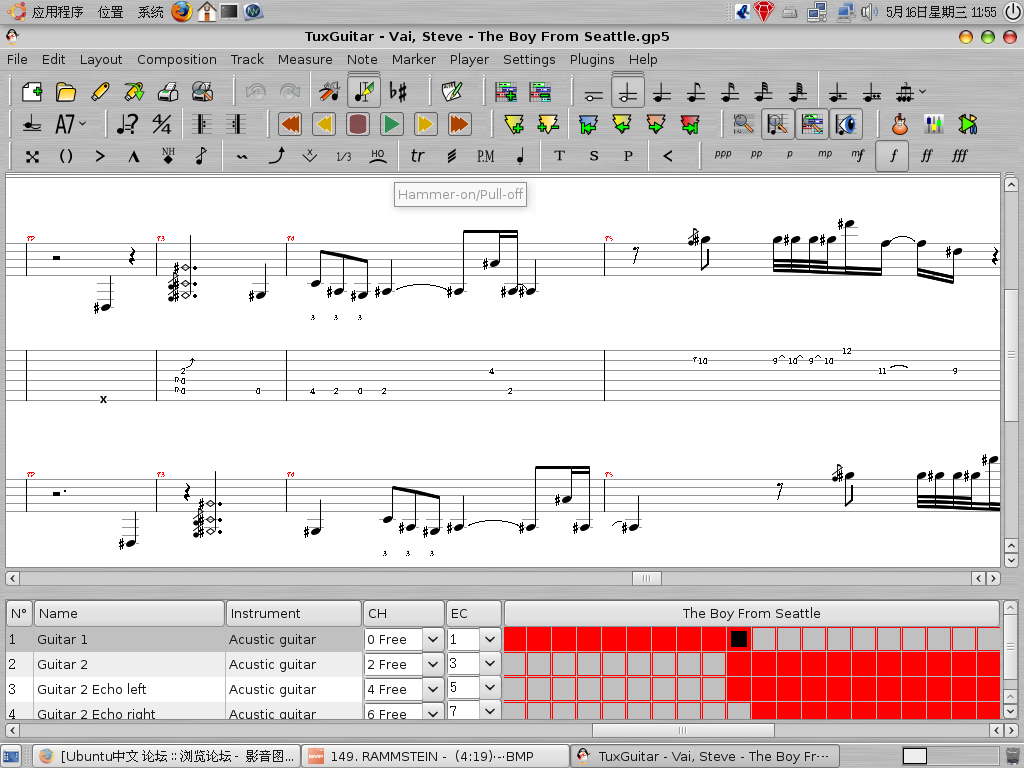This screenshot has height=768, width=1024.
Task: Open the mixer
Action: pos(934,124)
